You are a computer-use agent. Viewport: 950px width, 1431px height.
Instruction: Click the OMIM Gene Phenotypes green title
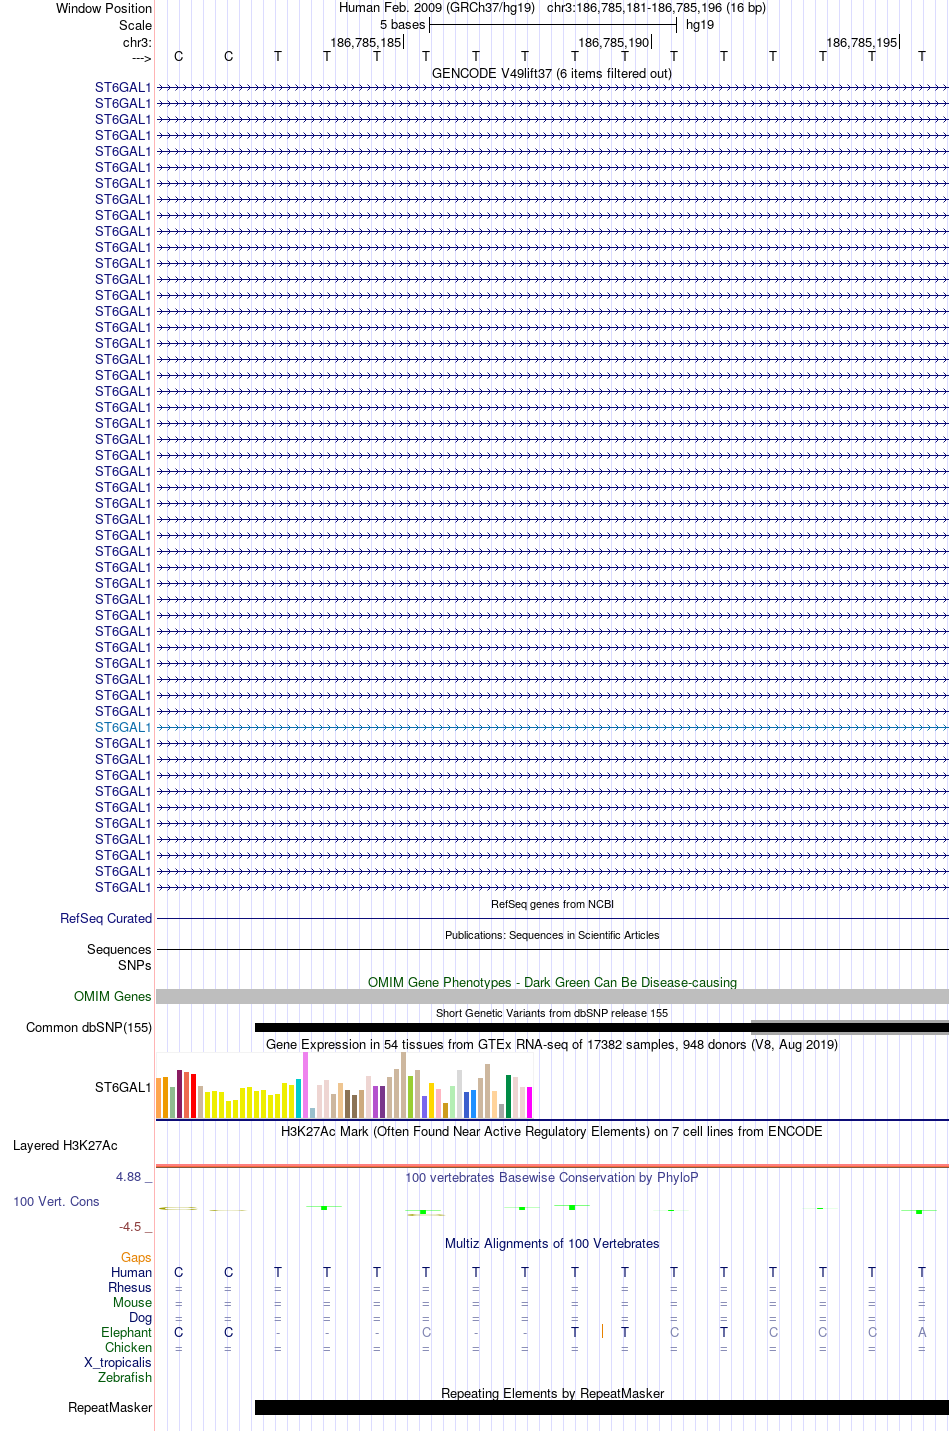552,982
